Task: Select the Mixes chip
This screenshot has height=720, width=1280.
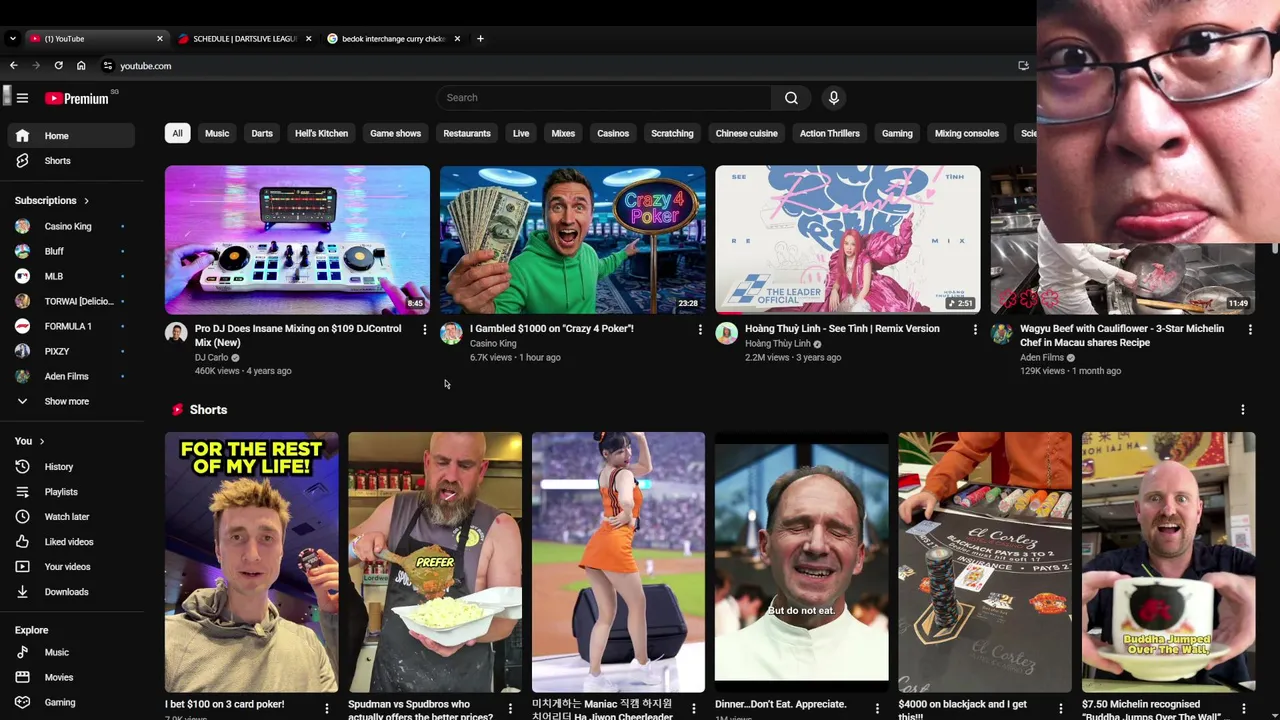Action: coord(563,134)
